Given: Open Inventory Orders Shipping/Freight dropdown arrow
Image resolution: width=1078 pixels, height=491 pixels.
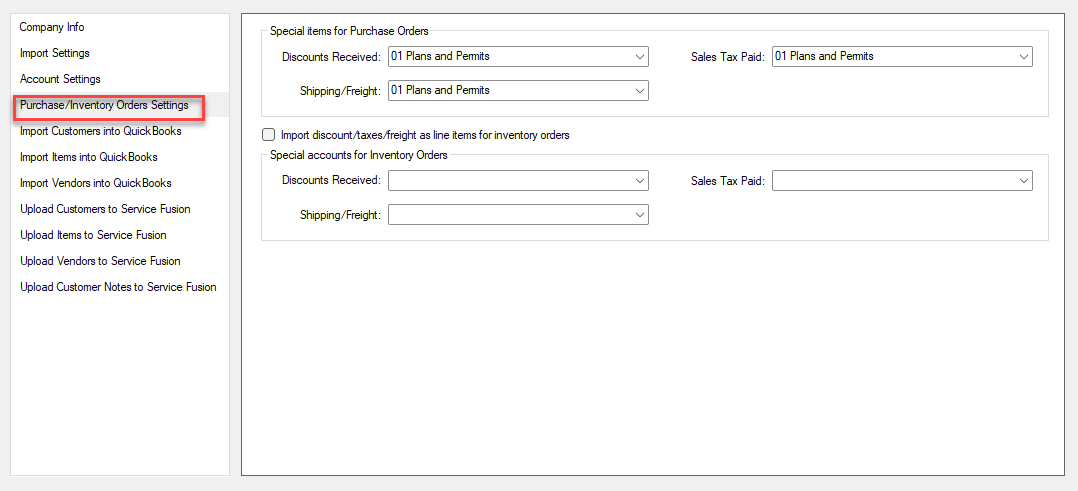Looking at the screenshot, I should [640, 215].
